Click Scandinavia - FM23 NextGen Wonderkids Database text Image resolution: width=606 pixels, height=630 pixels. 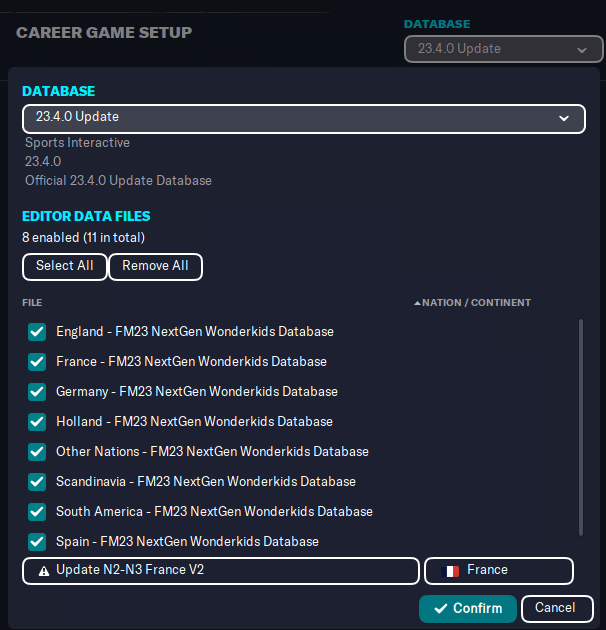[x=206, y=482]
